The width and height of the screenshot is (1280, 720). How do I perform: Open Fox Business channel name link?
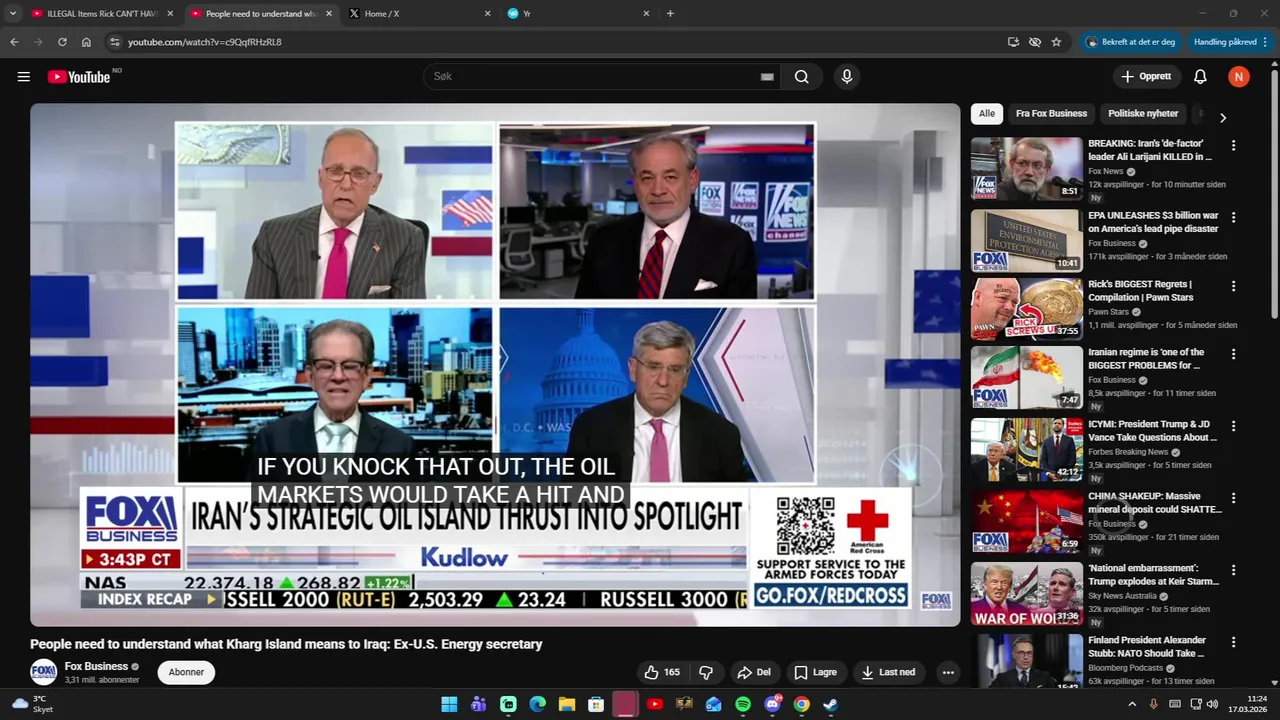pos(96,666)
